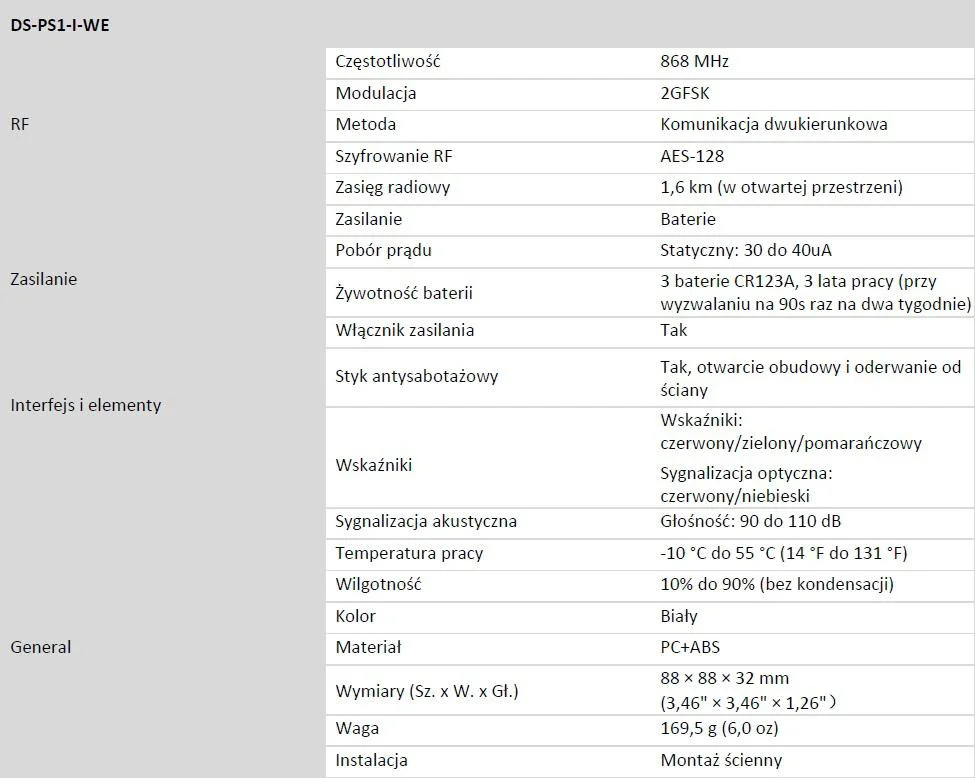
Task: Select the Montaż ścienny installation value
Action: [x=721, y=760]
